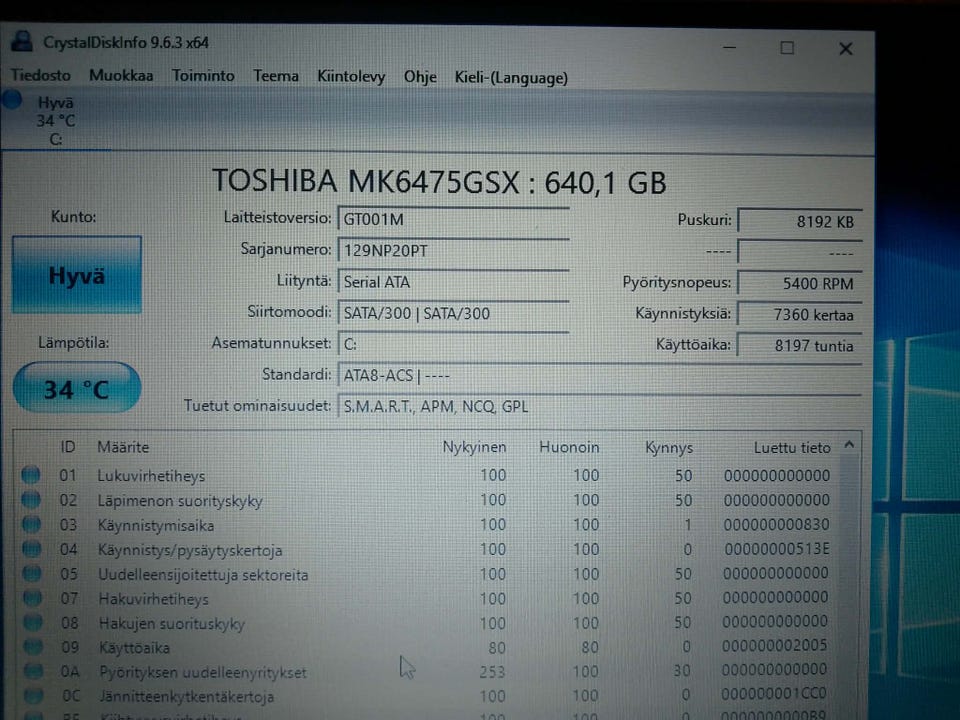Select the C: drive status indicator circle
Image resolution: width=960 pixels, height=720 pixels.
tap(12, 100)
